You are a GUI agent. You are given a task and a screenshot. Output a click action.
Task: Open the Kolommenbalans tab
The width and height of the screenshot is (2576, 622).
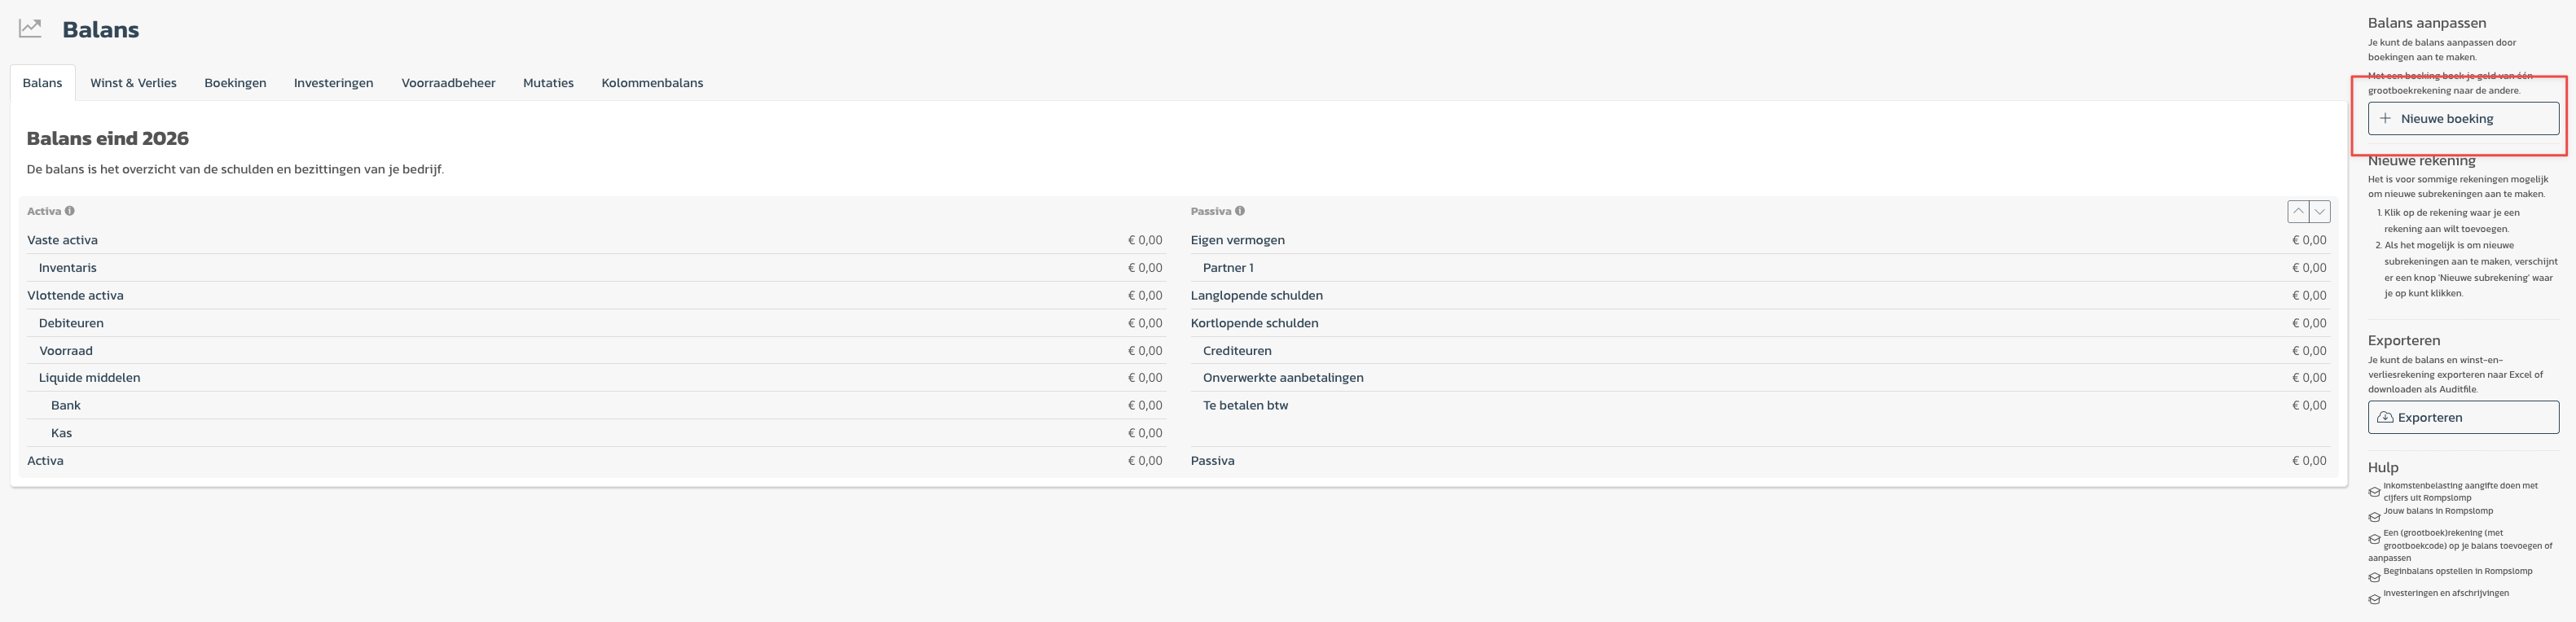[652, 83]
